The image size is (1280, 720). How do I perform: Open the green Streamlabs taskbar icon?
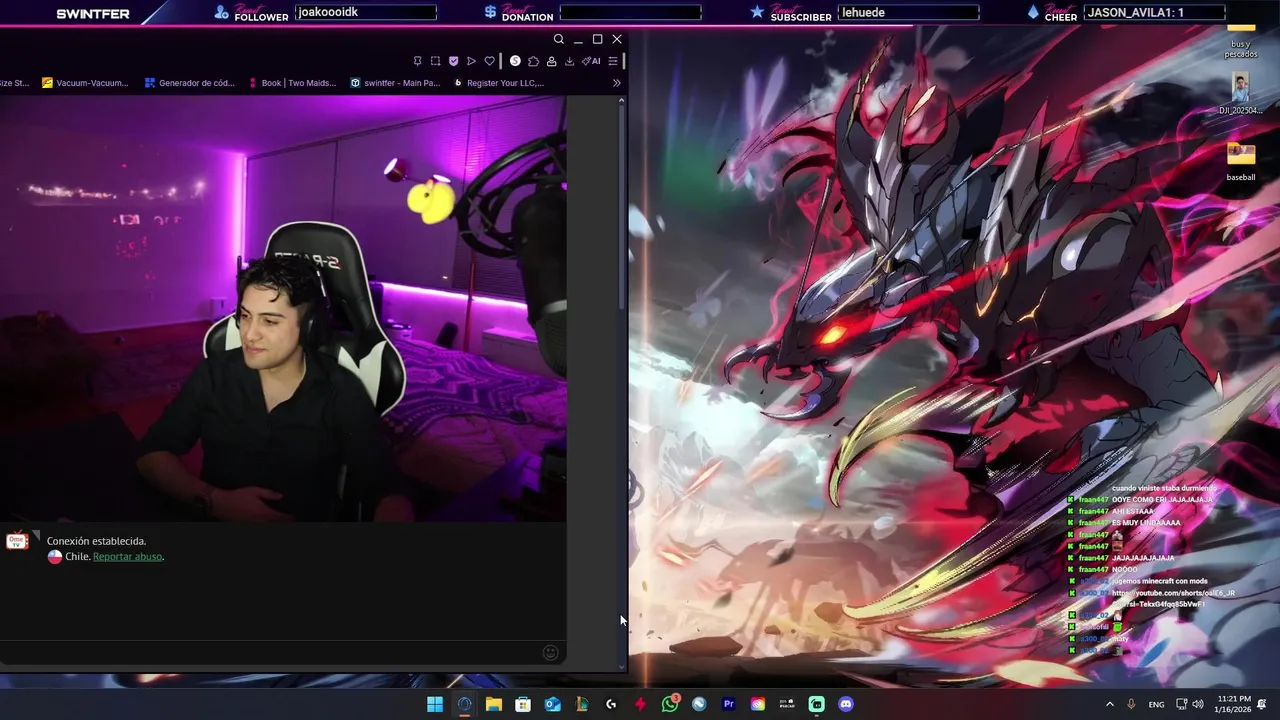click(x=817, y=704)
